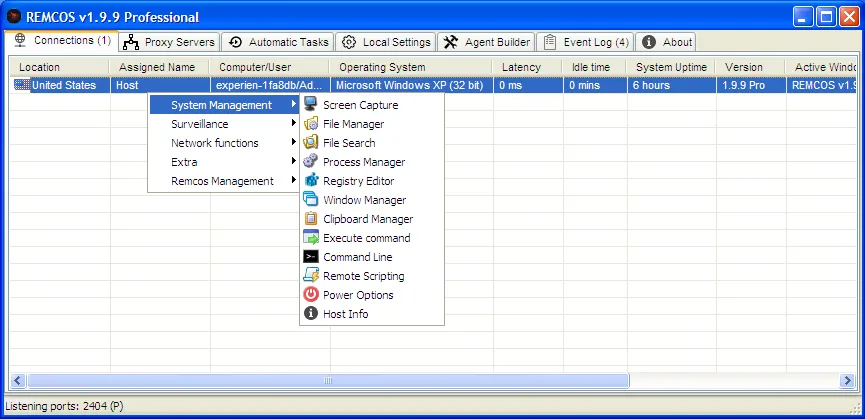Click the red Power Options icon
This screenshot has width=865, height=419.
pyautogui.click(x=311, y=294)
